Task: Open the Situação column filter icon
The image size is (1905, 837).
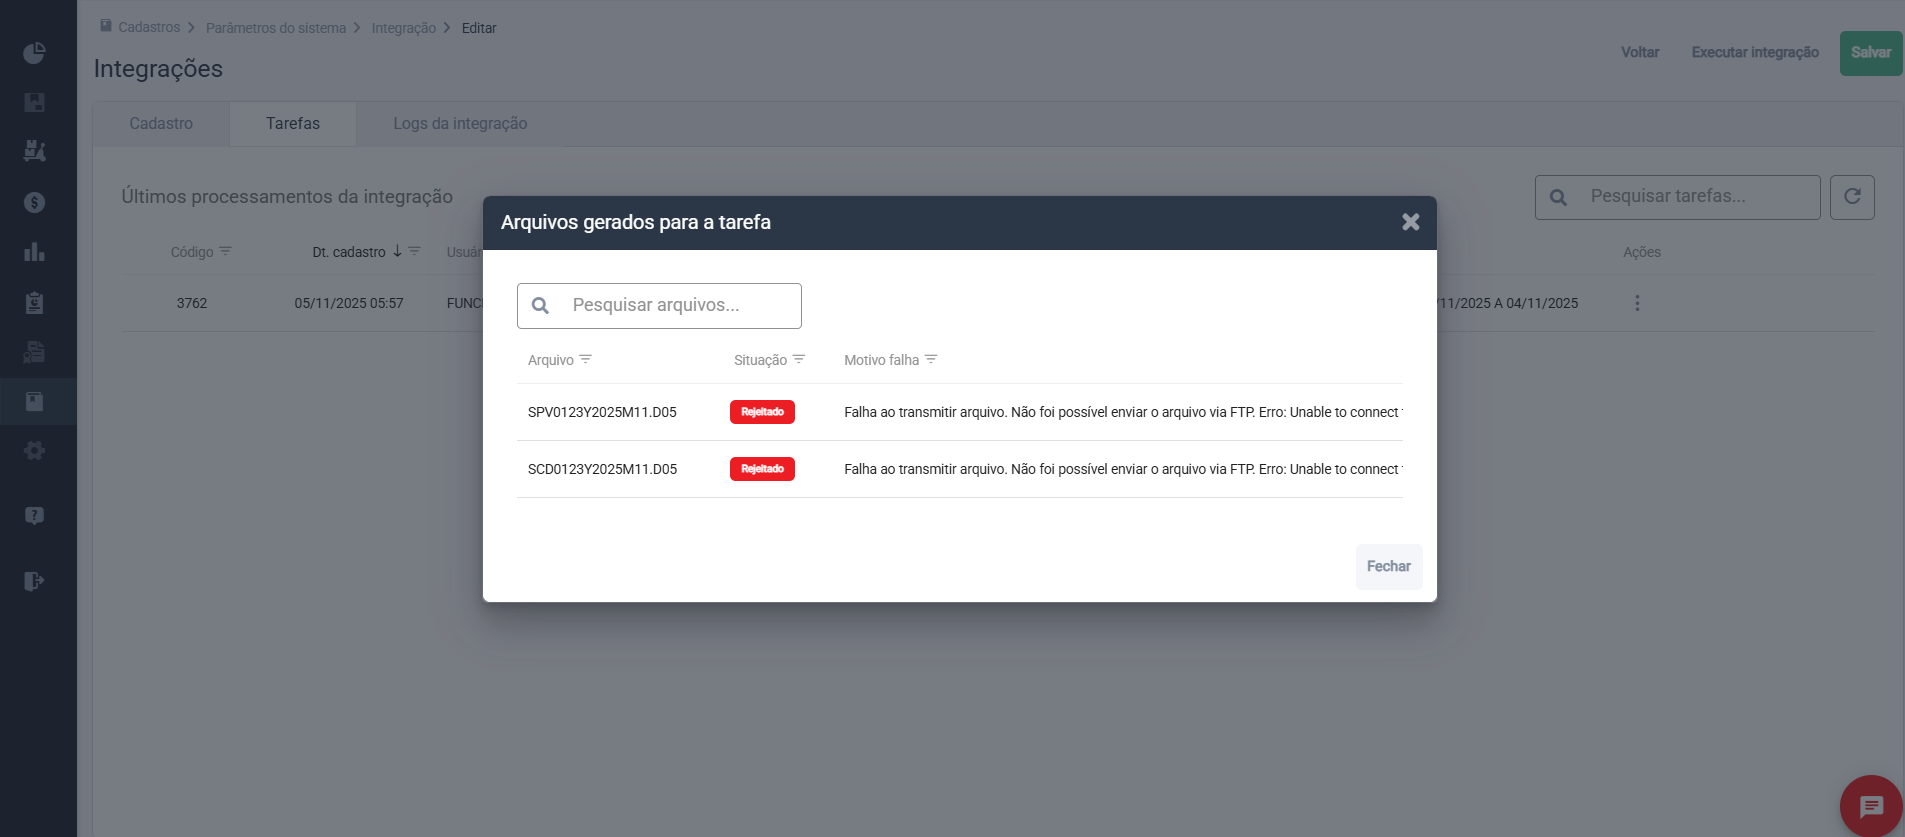Action: point(799,359)
